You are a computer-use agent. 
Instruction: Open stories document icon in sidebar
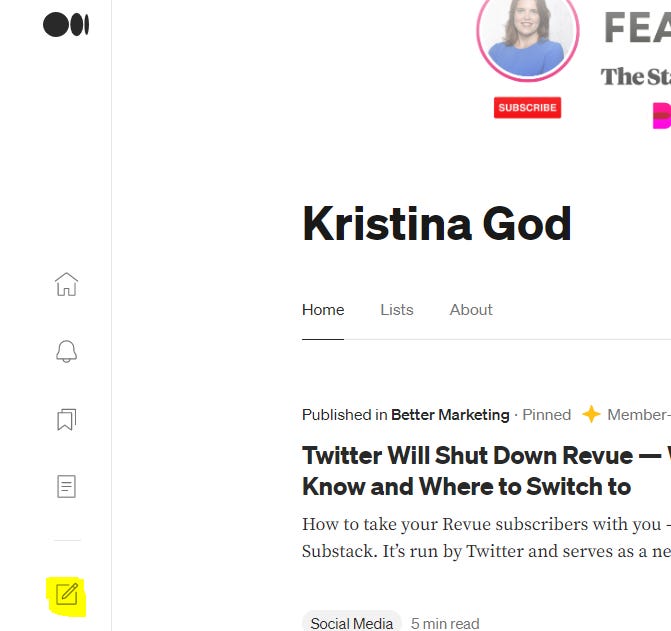point(66,486)
